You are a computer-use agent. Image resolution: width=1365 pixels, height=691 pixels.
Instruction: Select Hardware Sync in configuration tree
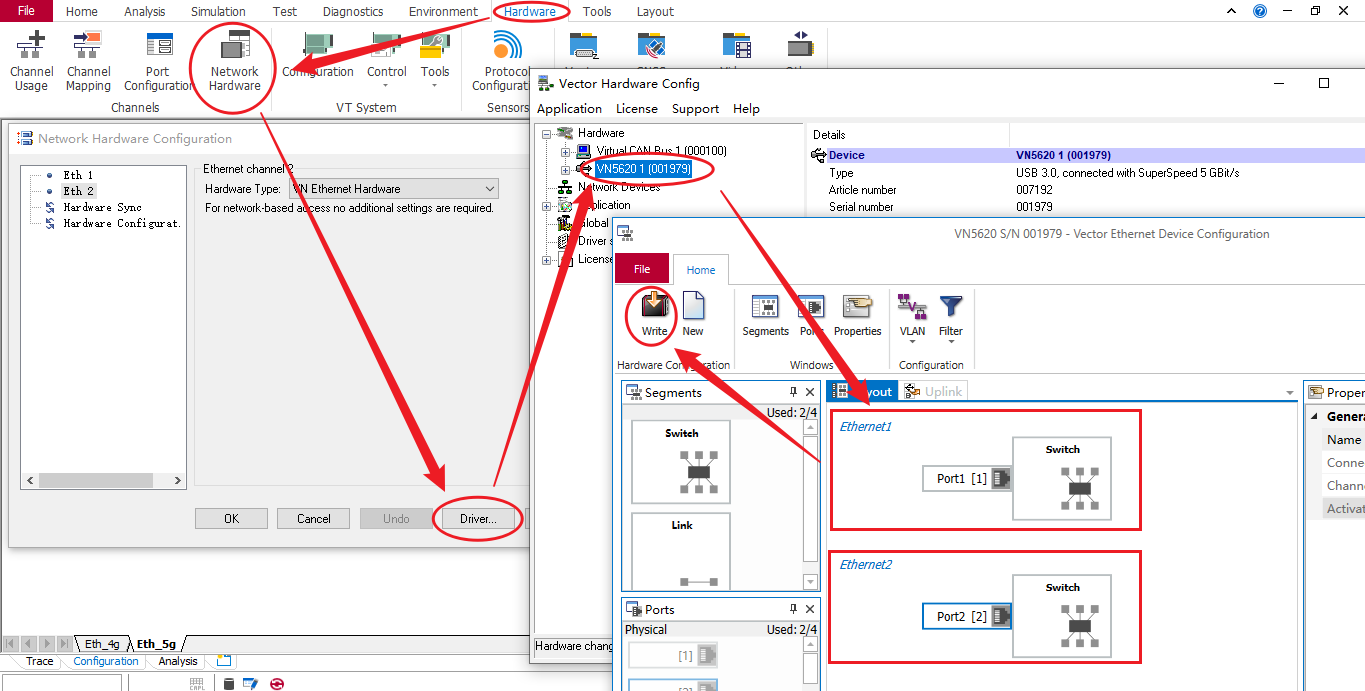(x=102, y=207)
